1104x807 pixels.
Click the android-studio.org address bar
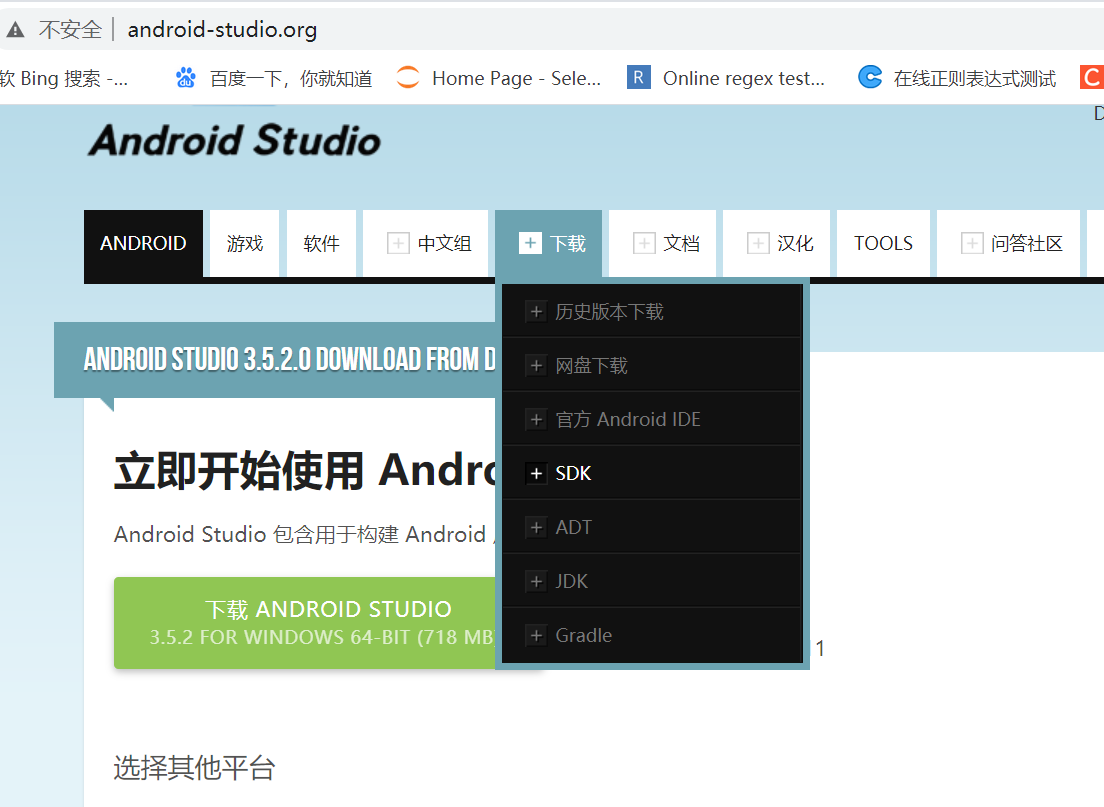(222, 30)
